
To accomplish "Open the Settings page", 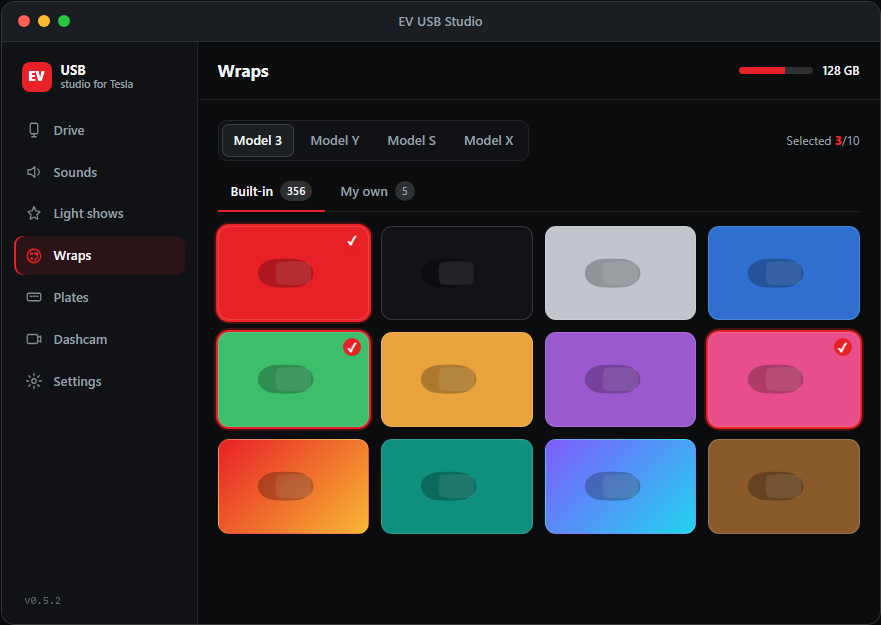I will [100, 381].
